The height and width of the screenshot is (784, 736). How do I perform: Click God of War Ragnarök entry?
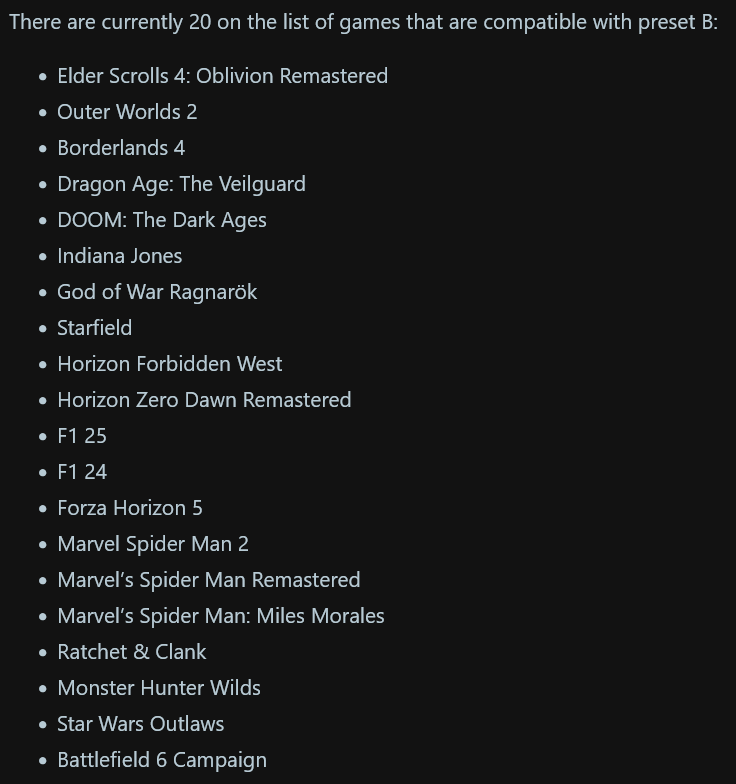157,292
